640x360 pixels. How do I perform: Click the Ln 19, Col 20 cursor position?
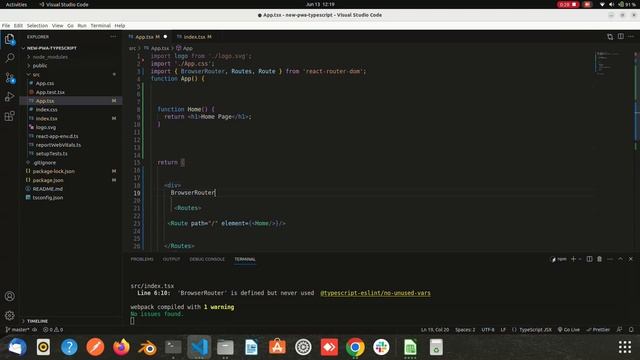(x=435, y=329)
